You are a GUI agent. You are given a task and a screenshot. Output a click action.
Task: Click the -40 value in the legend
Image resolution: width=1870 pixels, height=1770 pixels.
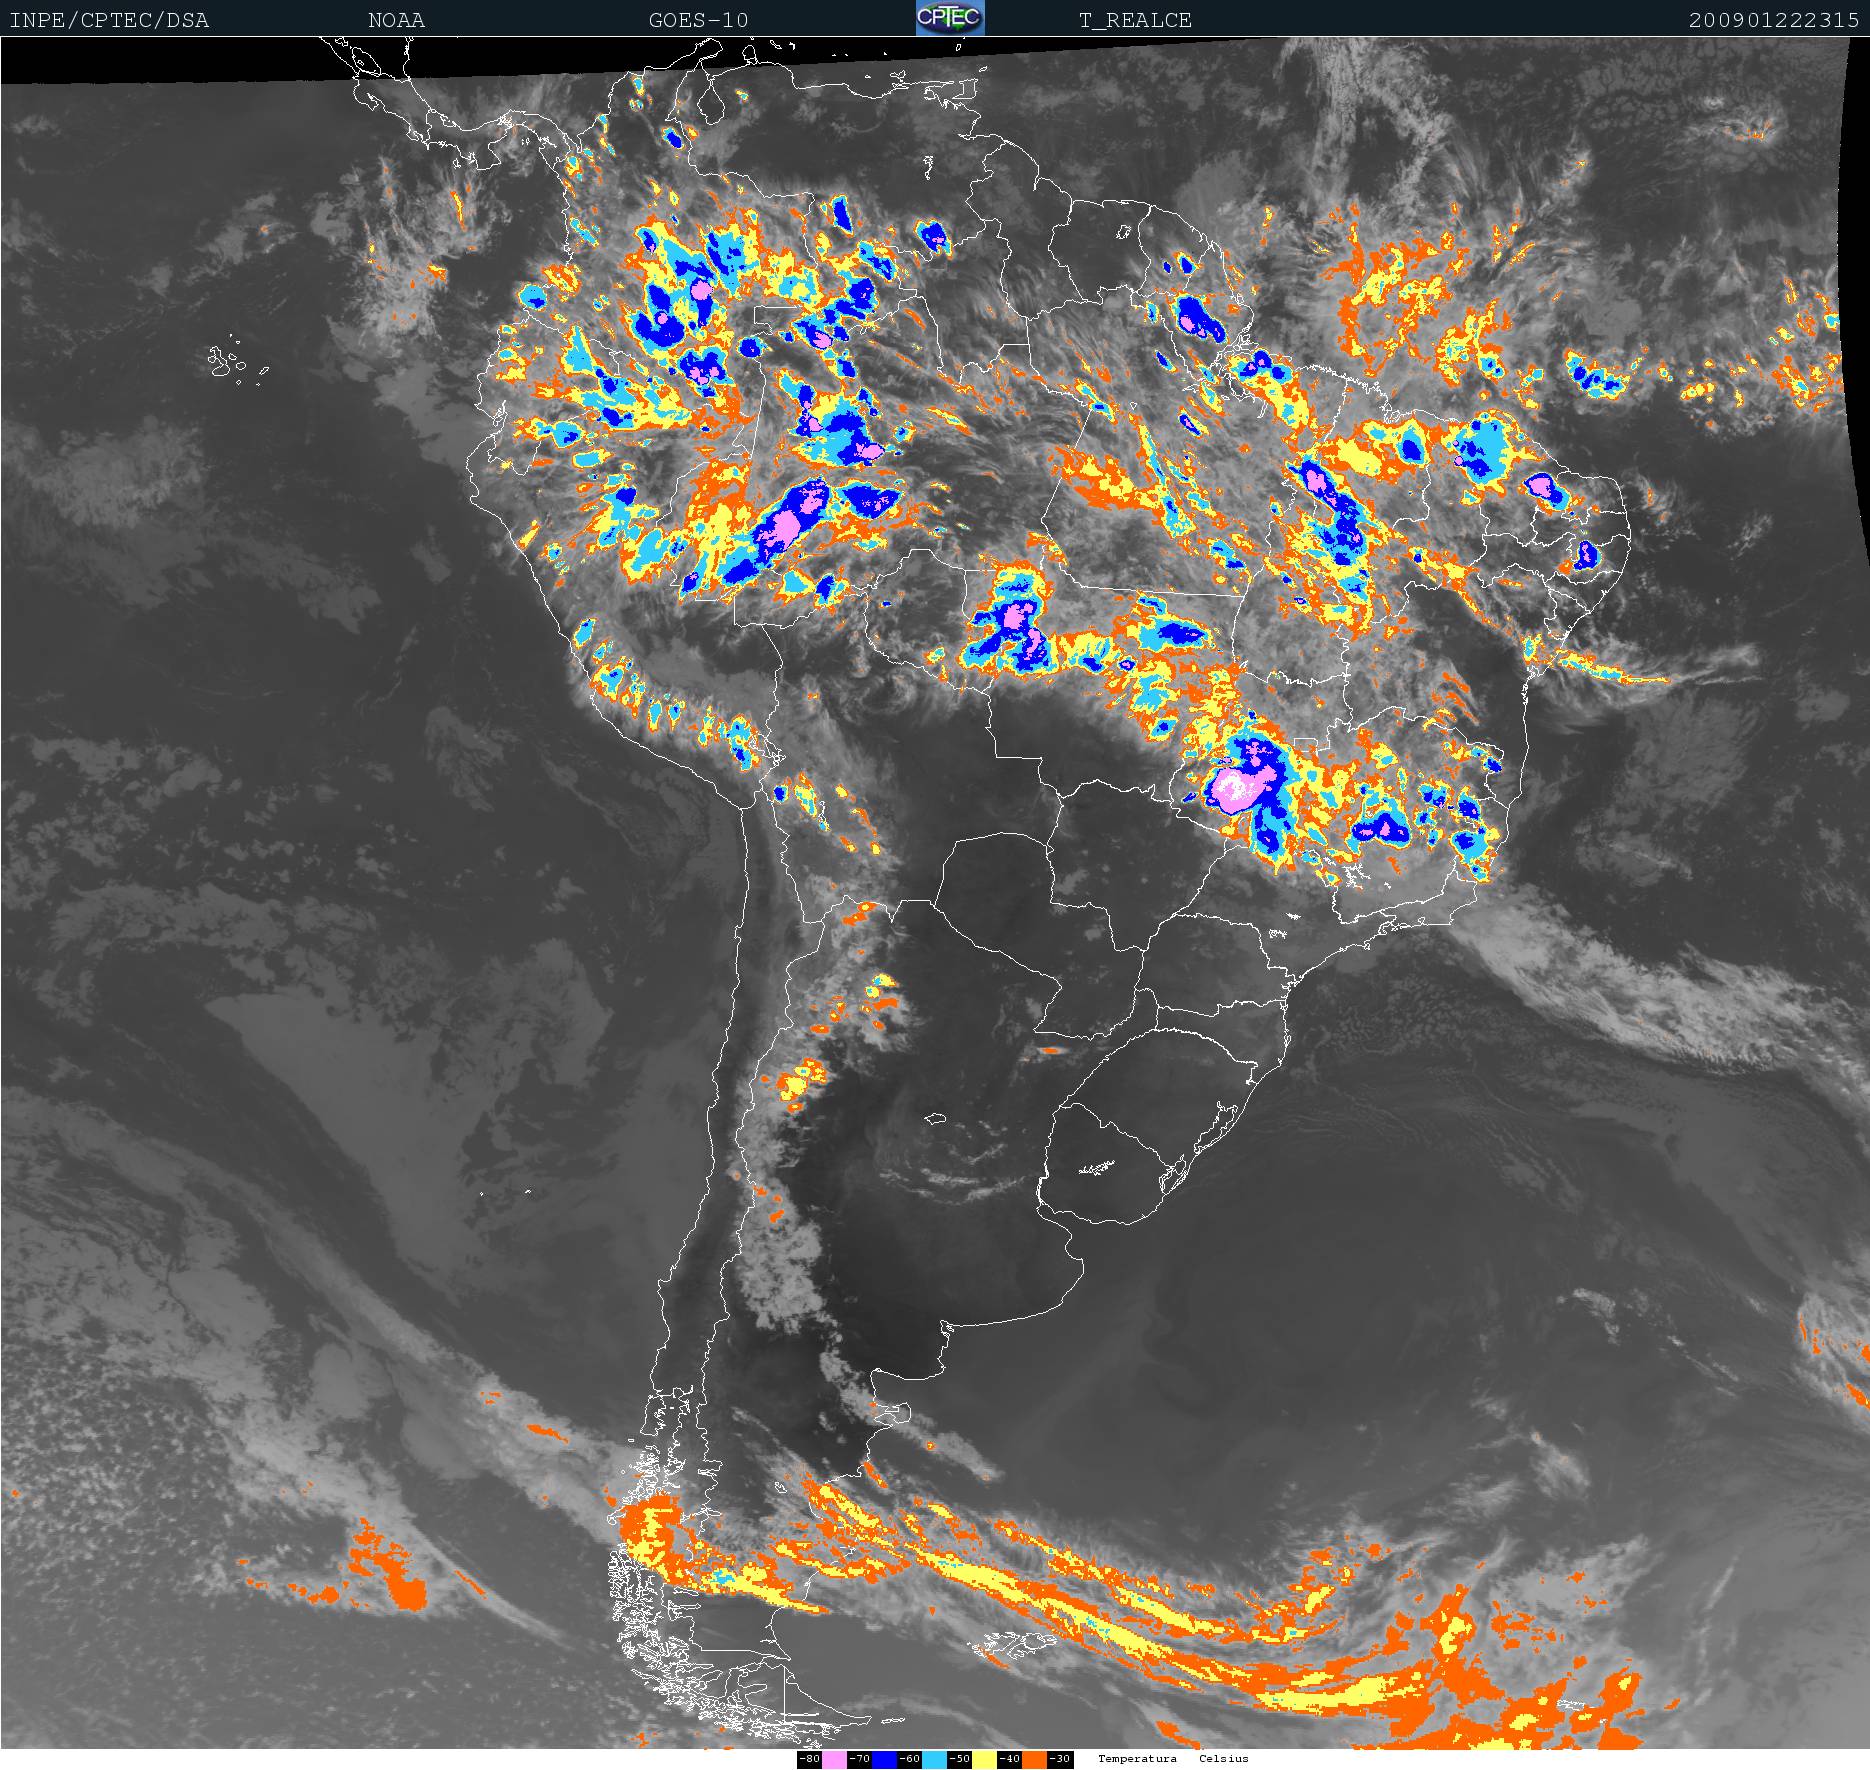pos(1009,1759)
